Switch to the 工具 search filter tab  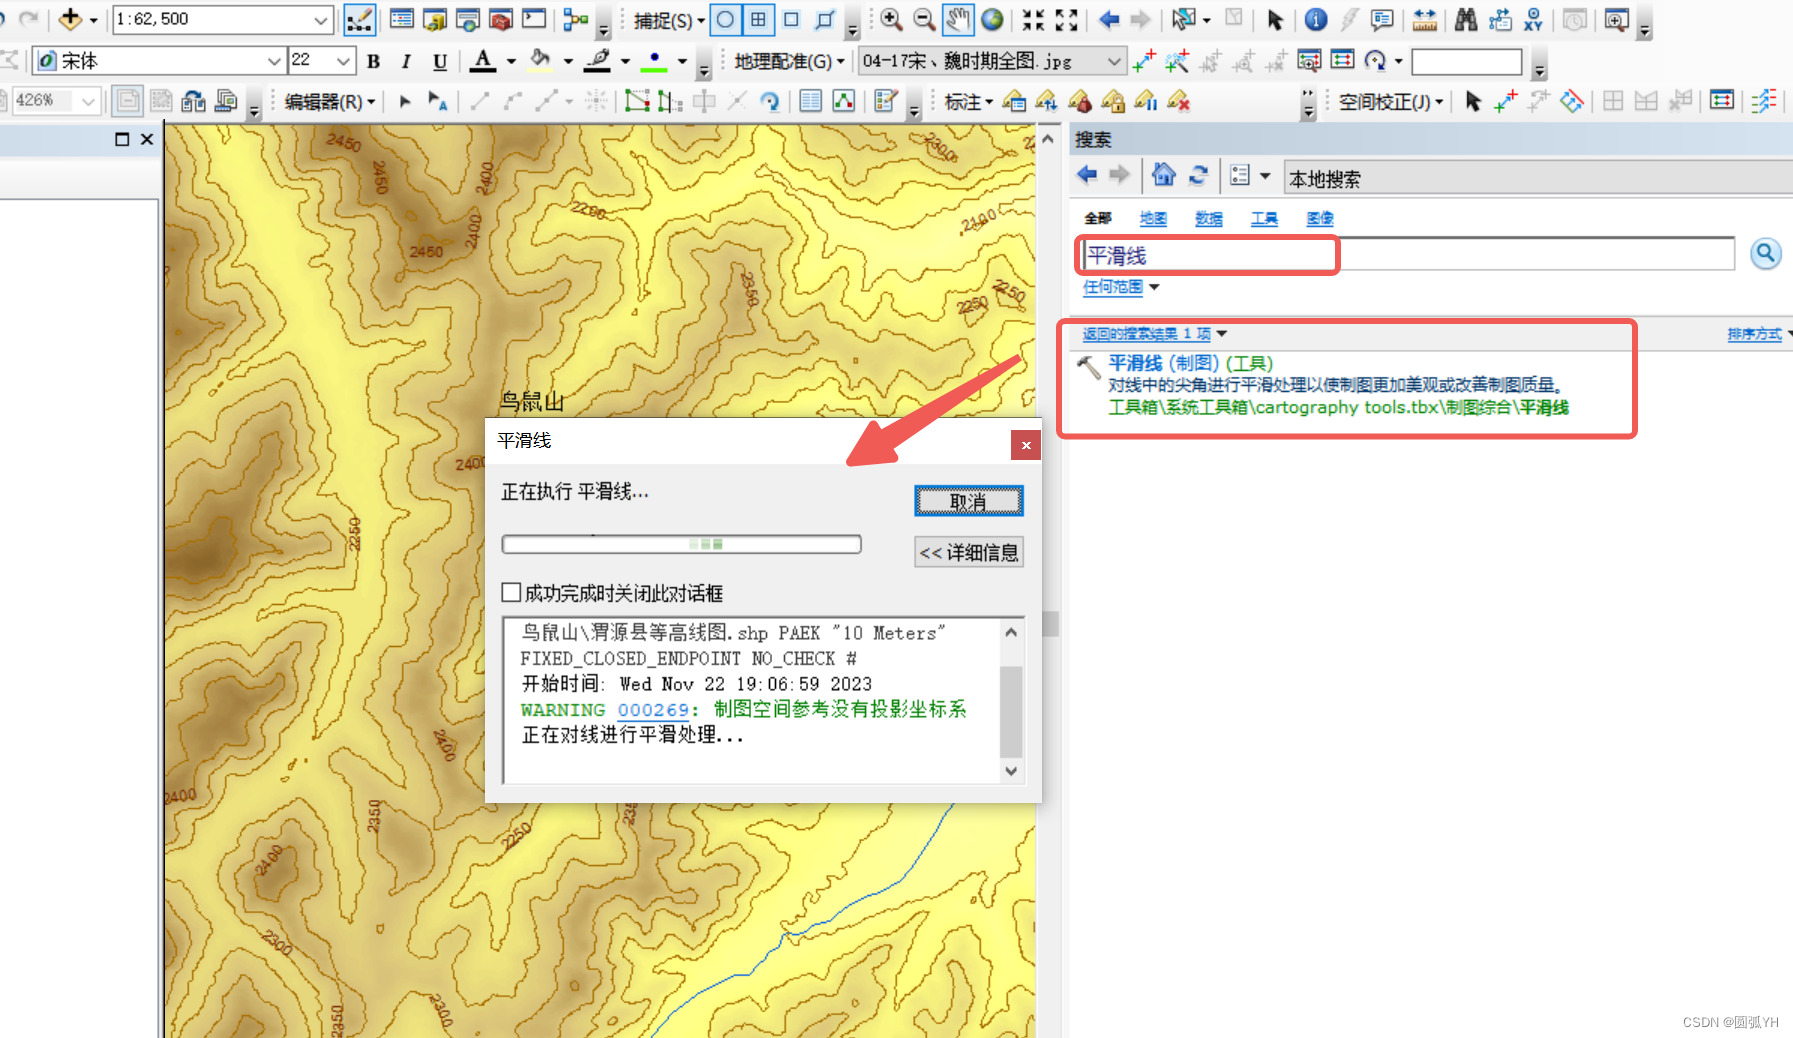tap(1264, 218)
